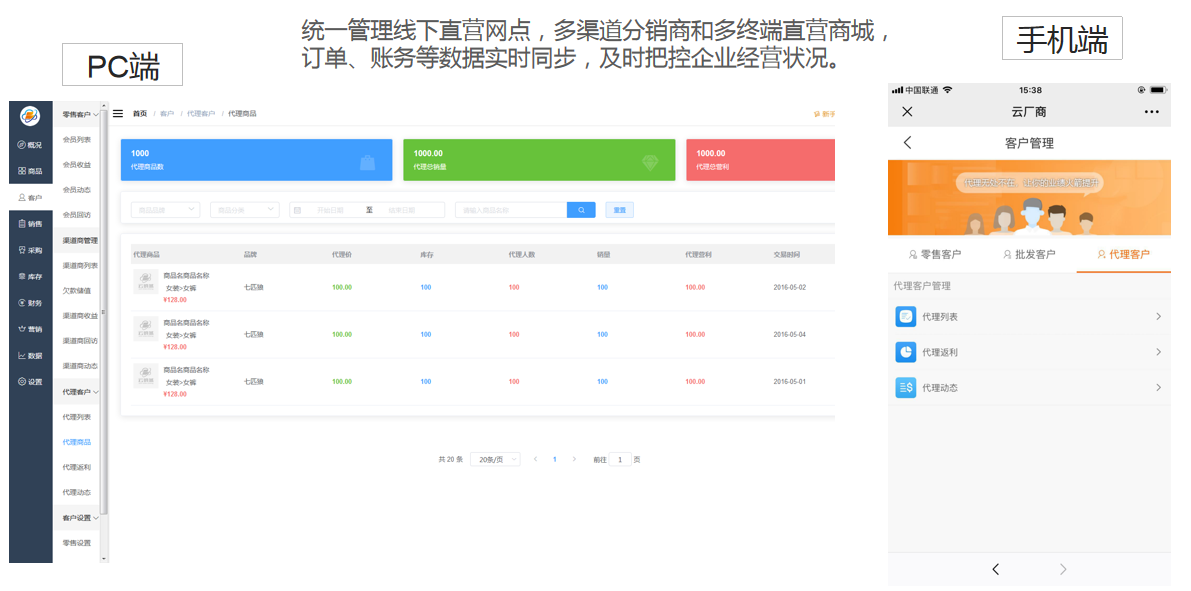
Task: Focus the 请输入商品名称 search field
Action: [x=511, y=210]
